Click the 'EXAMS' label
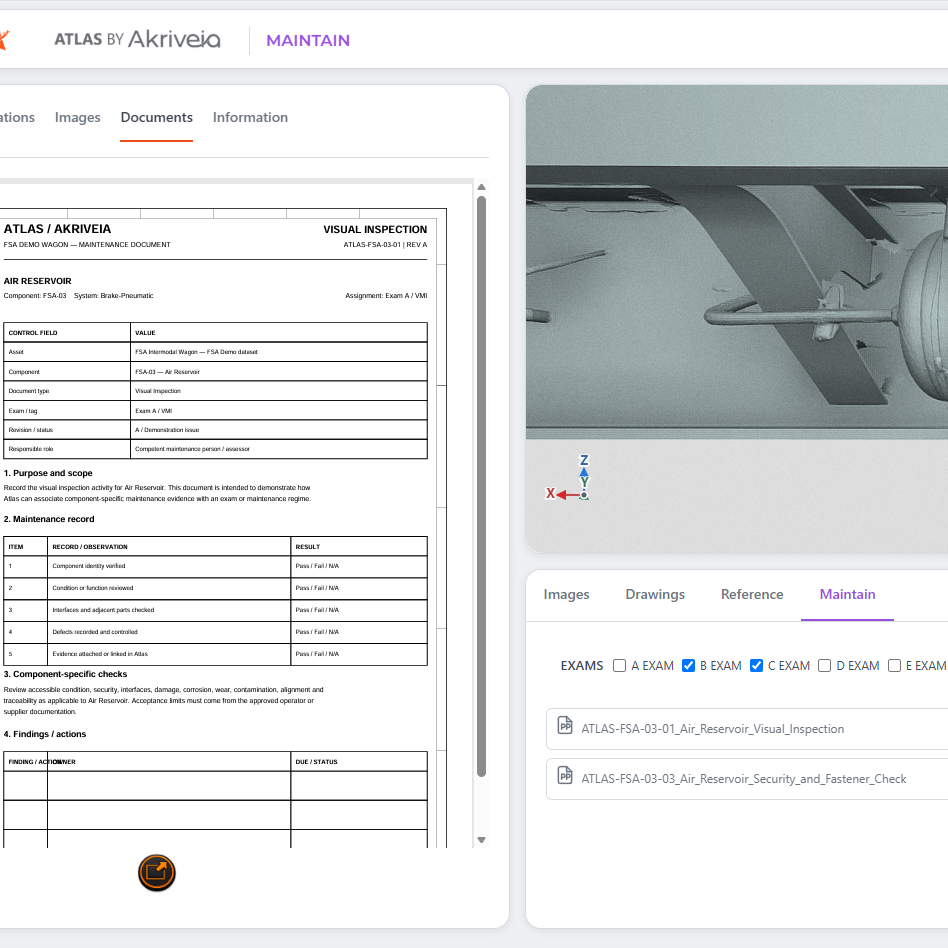 click(582, 666)
